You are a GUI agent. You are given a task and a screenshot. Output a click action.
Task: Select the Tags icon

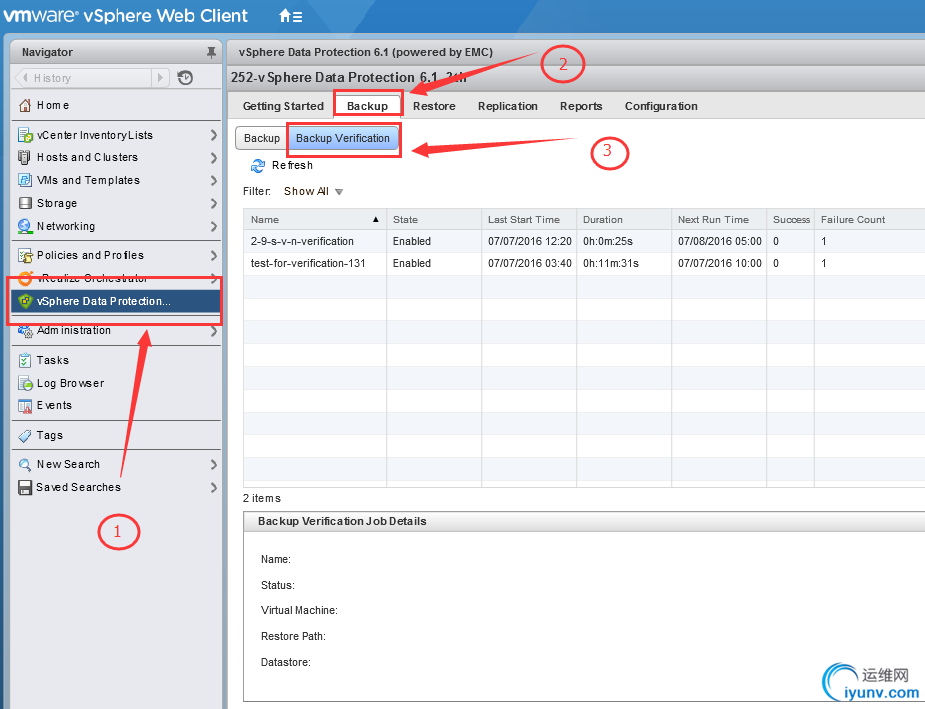click(x=25, y=436)
